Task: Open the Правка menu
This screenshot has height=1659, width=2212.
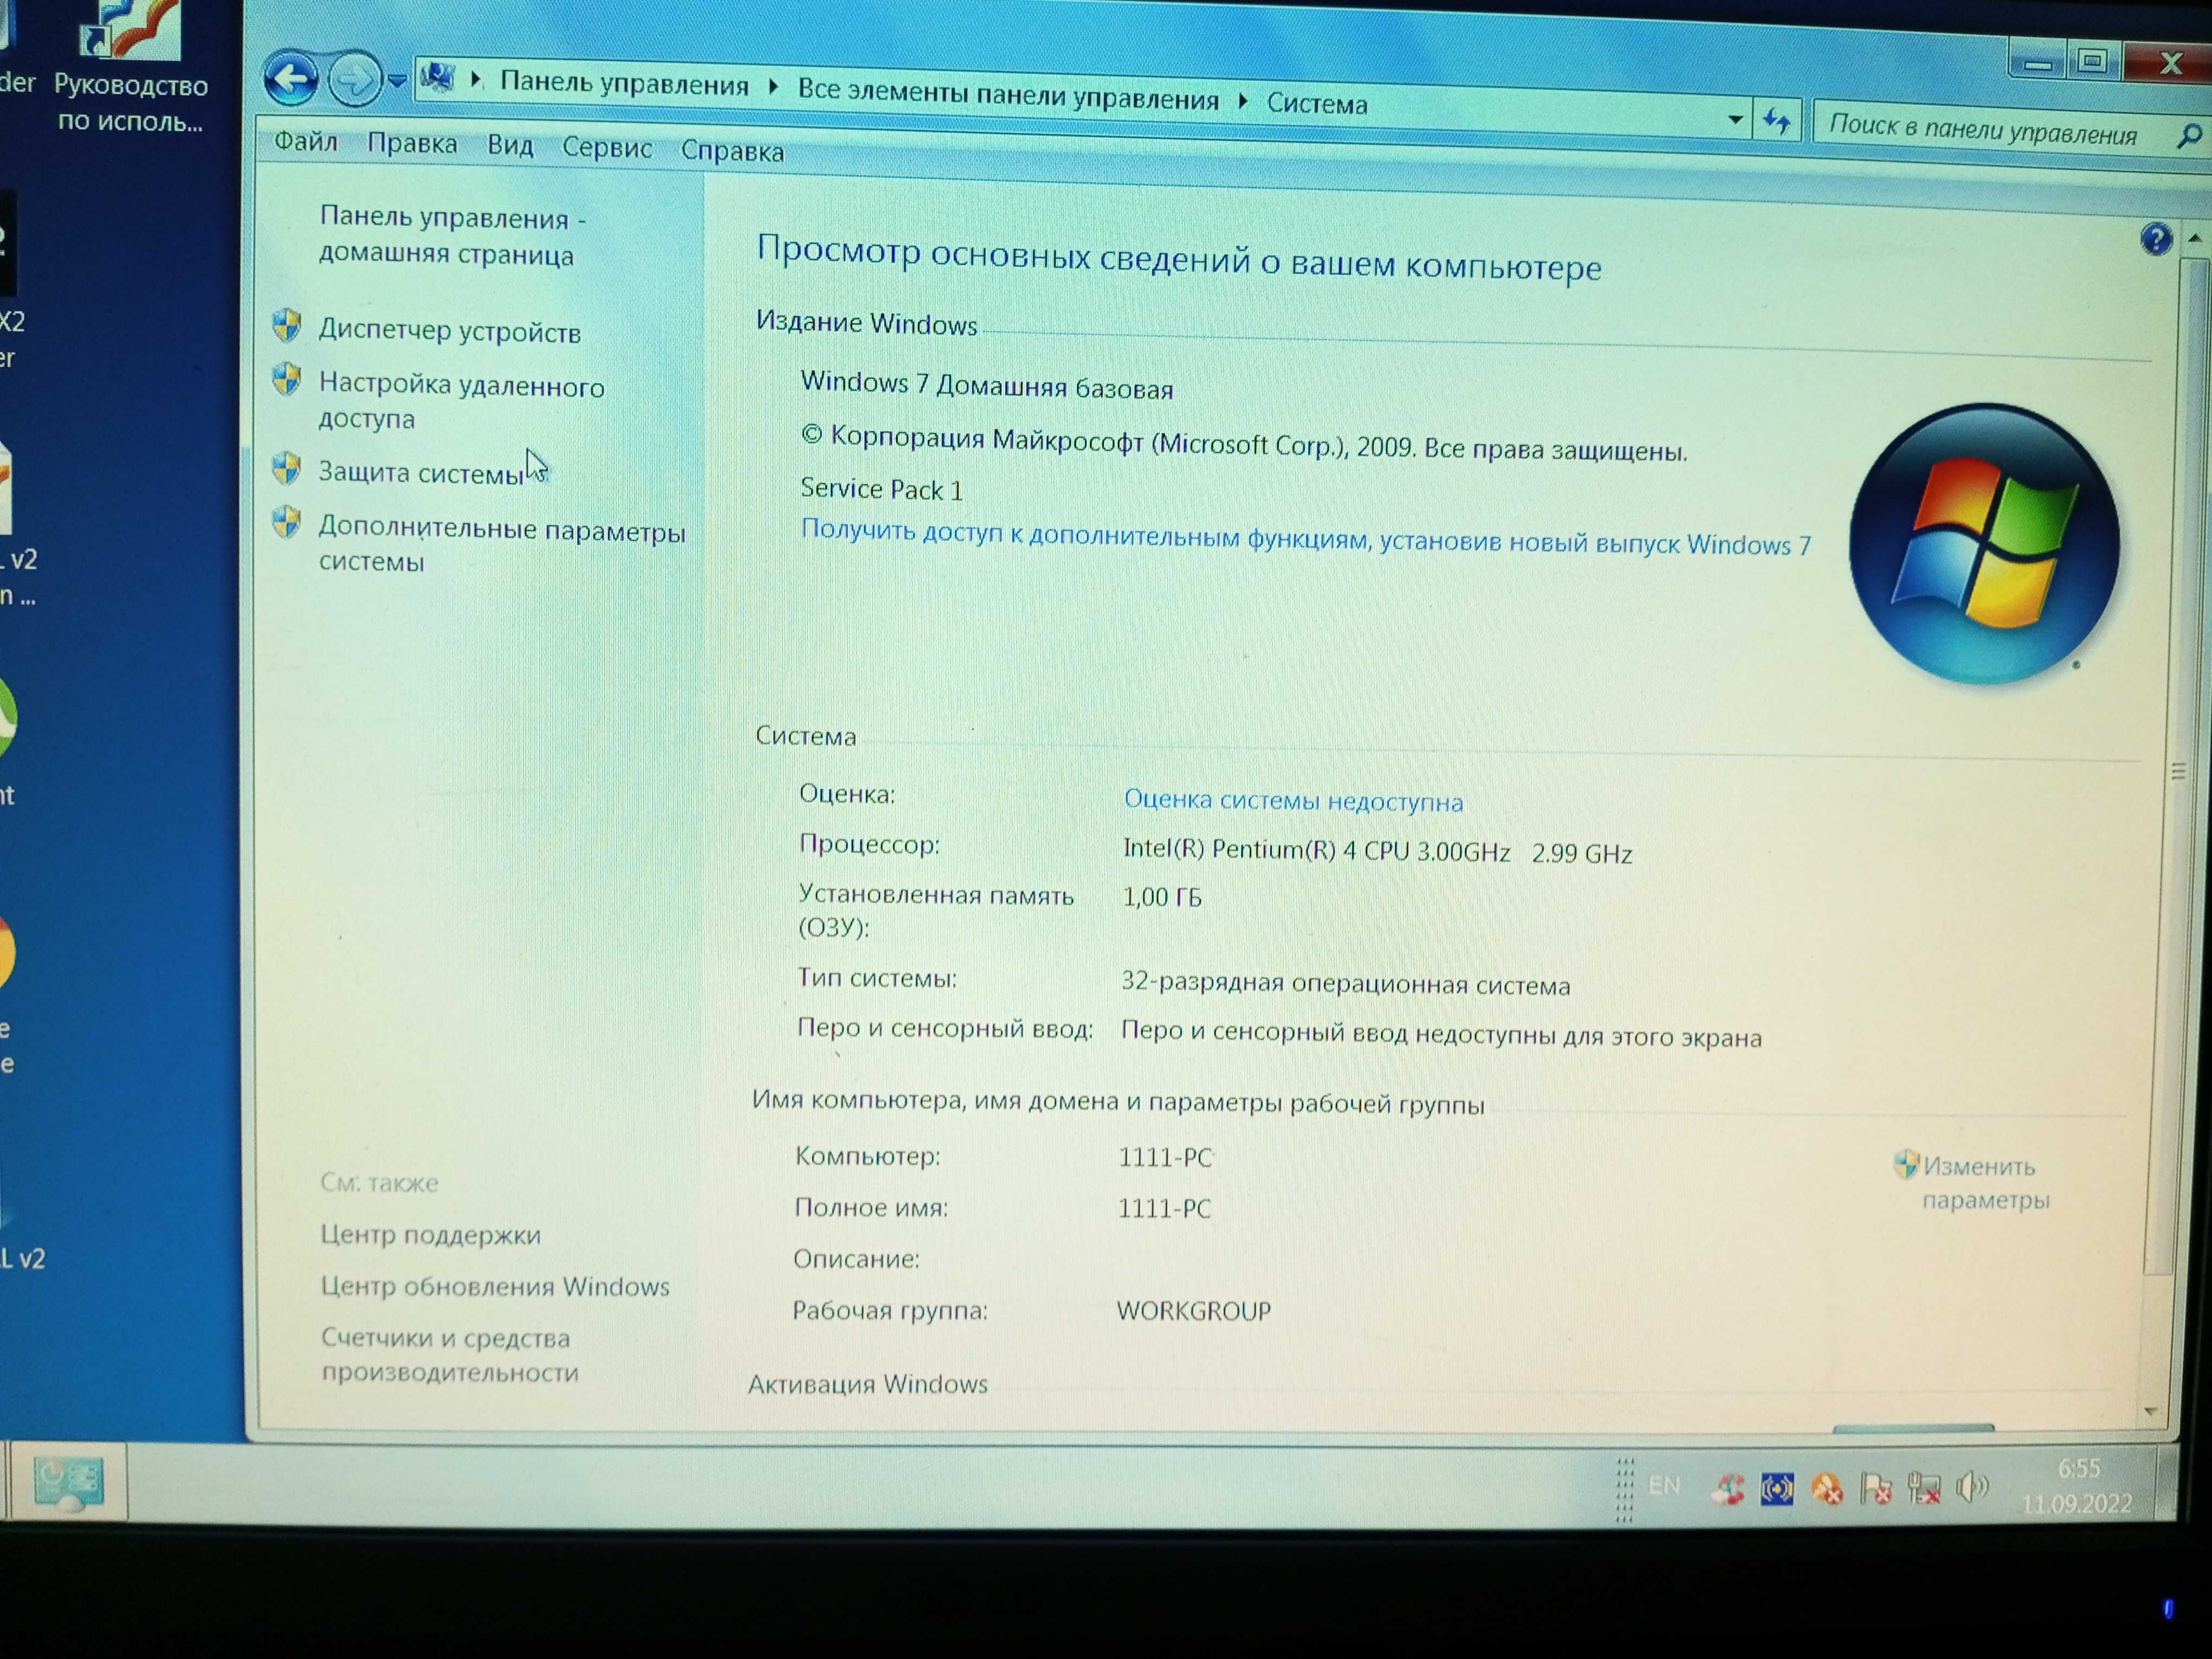Action: pos(412,144)
